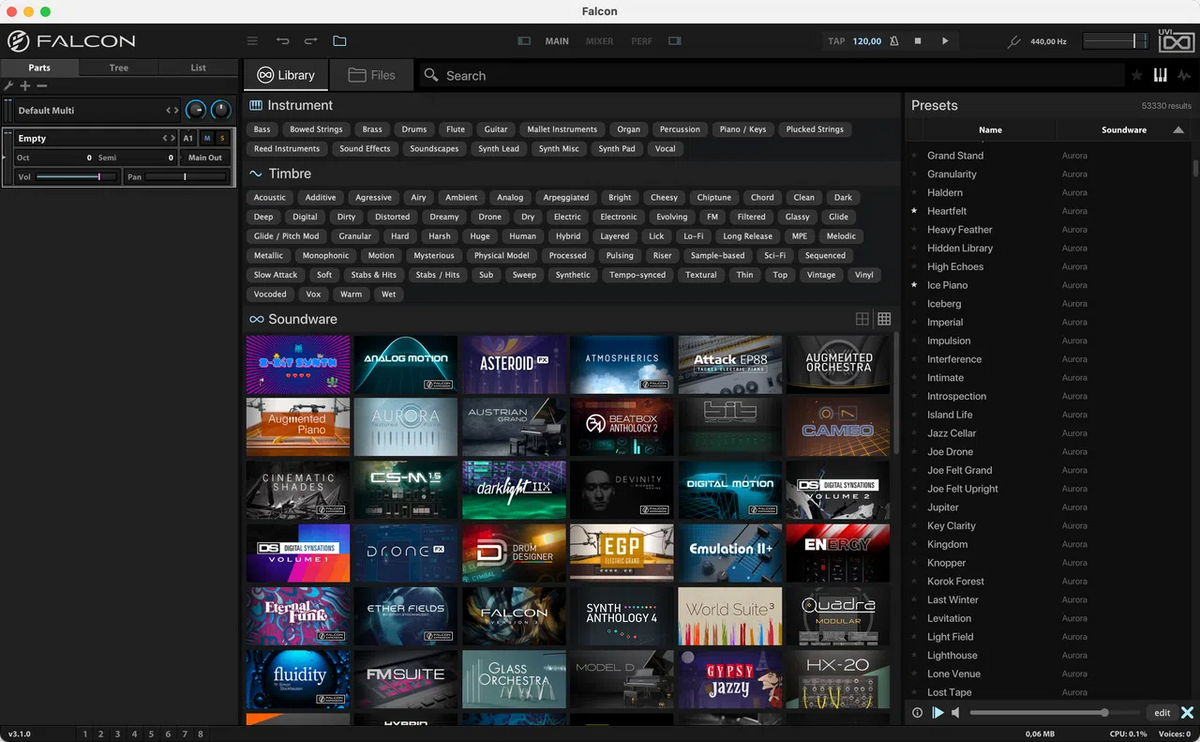The height and width of the screenshot is (742, 1200).
Task: Toggle favorite star for Ice Piano preset
Action: coord(914,285)
